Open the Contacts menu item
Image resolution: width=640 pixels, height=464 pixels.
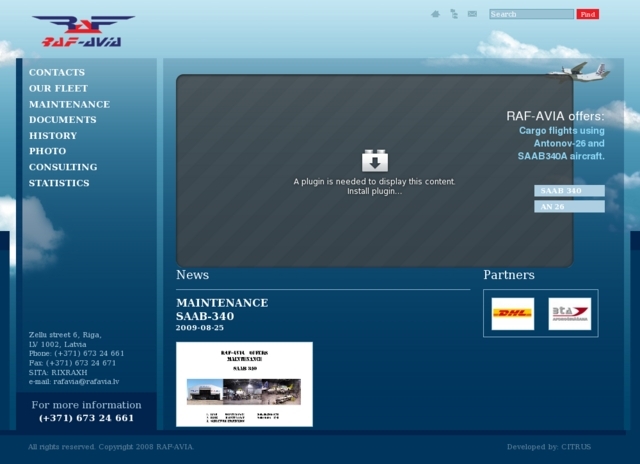pos(57,73)
